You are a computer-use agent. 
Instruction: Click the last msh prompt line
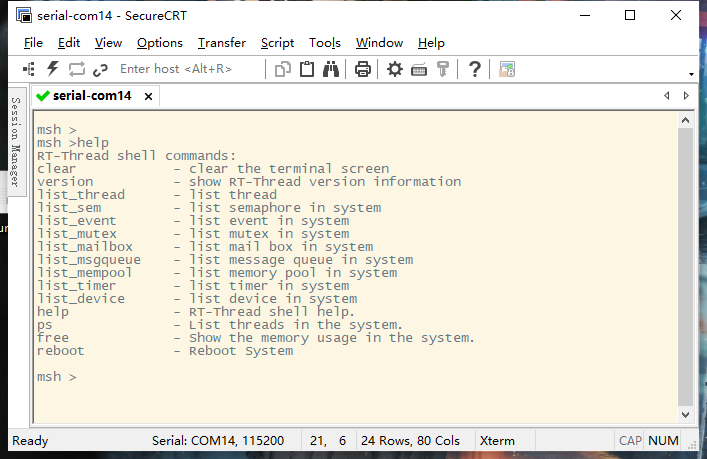57,376
